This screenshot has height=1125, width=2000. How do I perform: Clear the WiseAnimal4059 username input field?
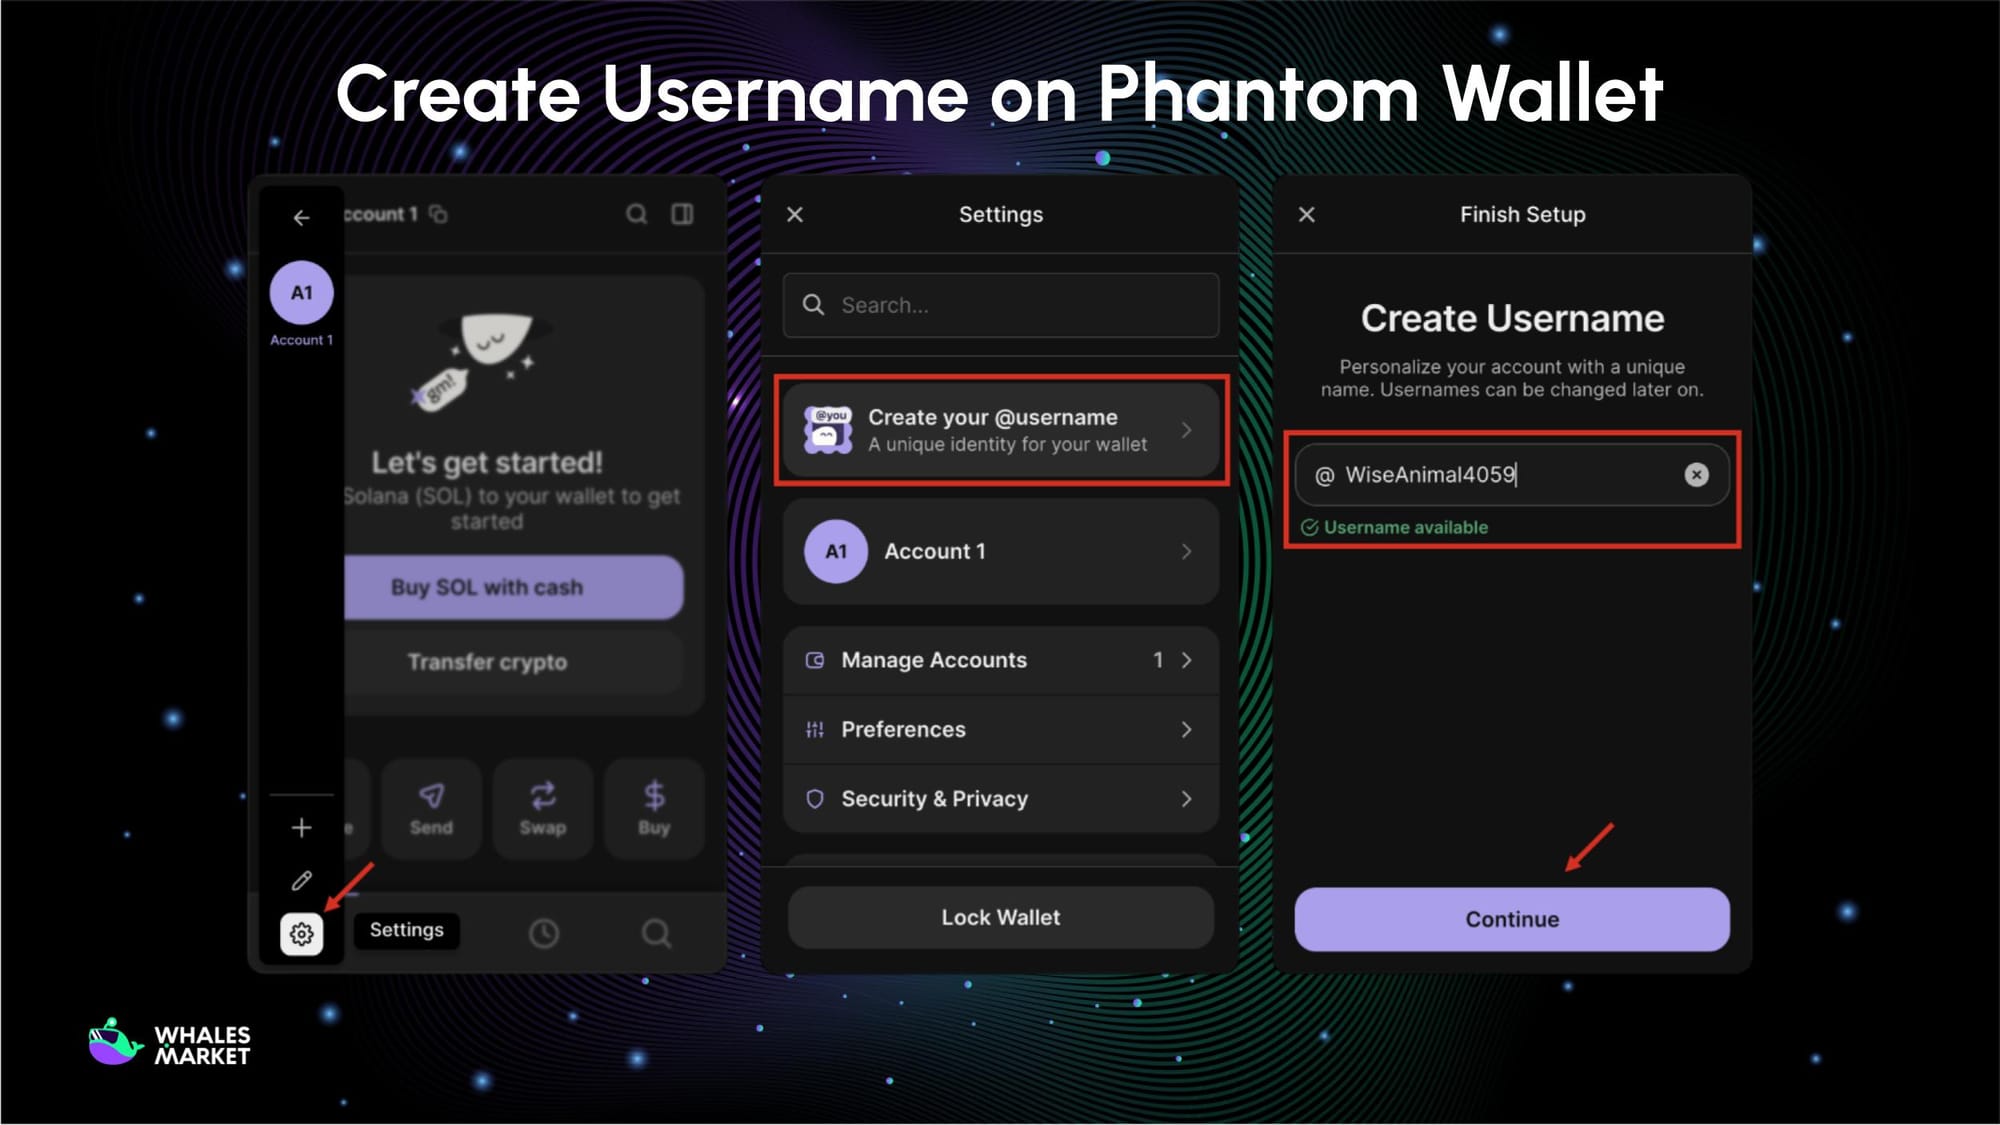1697,475
